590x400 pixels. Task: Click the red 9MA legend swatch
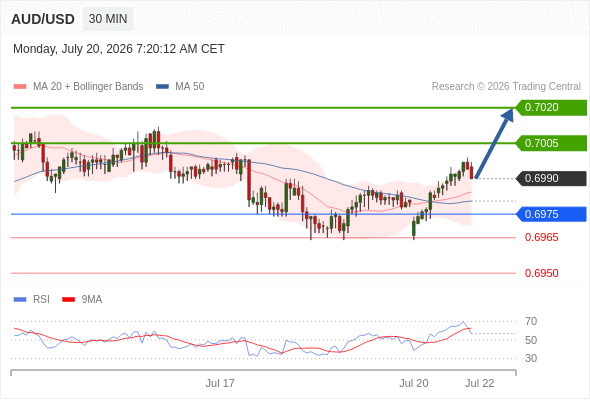68,300
